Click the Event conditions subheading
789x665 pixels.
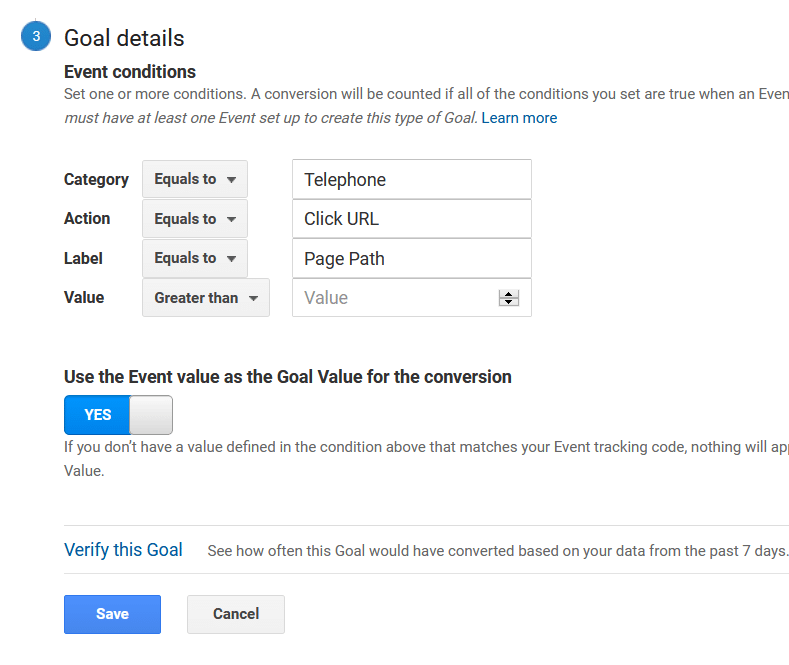130,72
